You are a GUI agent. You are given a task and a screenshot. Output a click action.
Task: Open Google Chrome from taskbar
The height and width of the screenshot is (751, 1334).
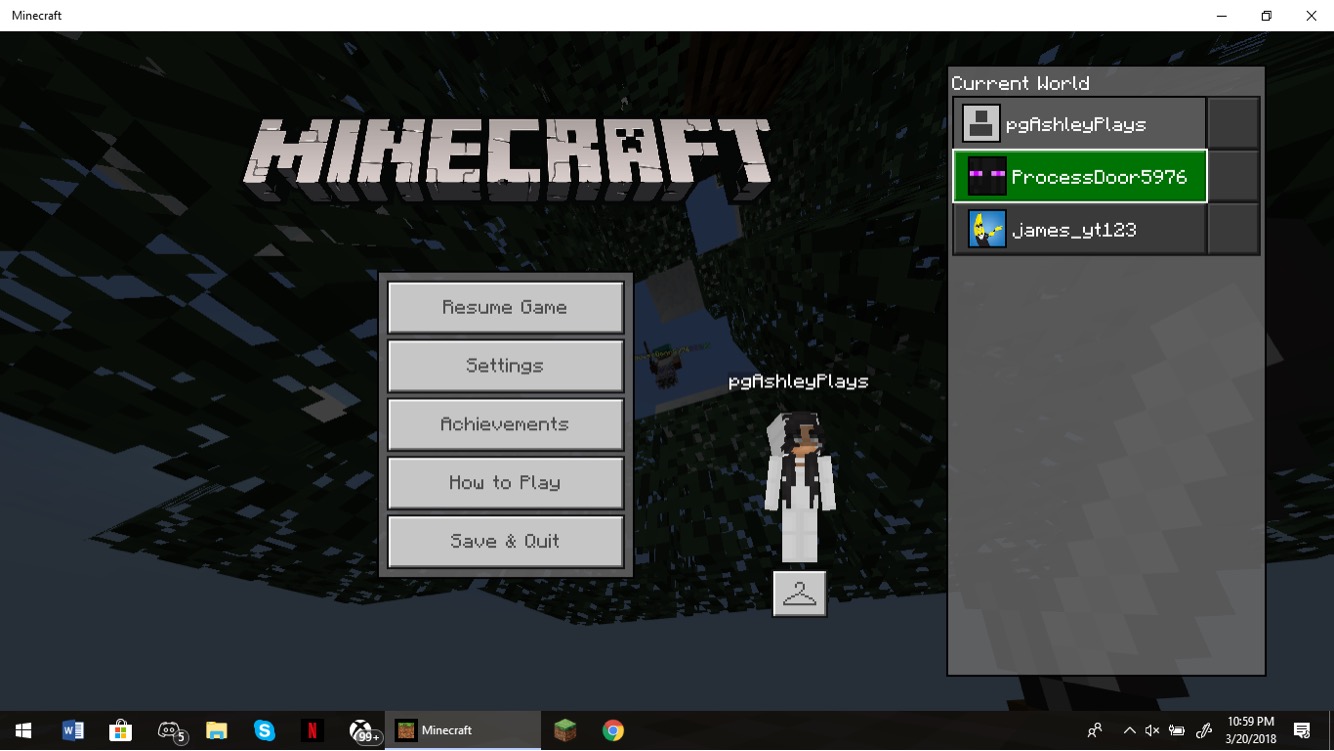point(613,731)
